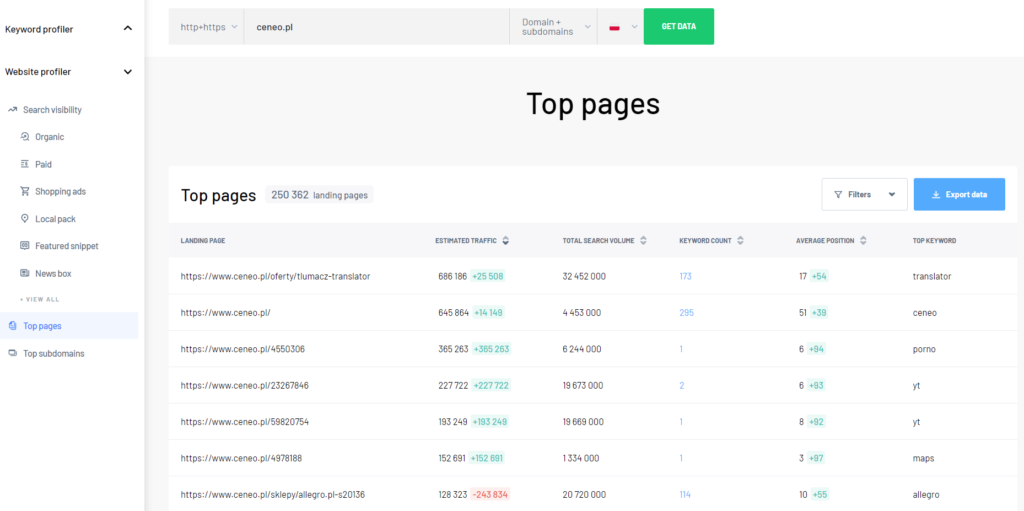1024x511 pixels.
Task: Click the -243 834 traffic change value
Action: tap(490, 495)
